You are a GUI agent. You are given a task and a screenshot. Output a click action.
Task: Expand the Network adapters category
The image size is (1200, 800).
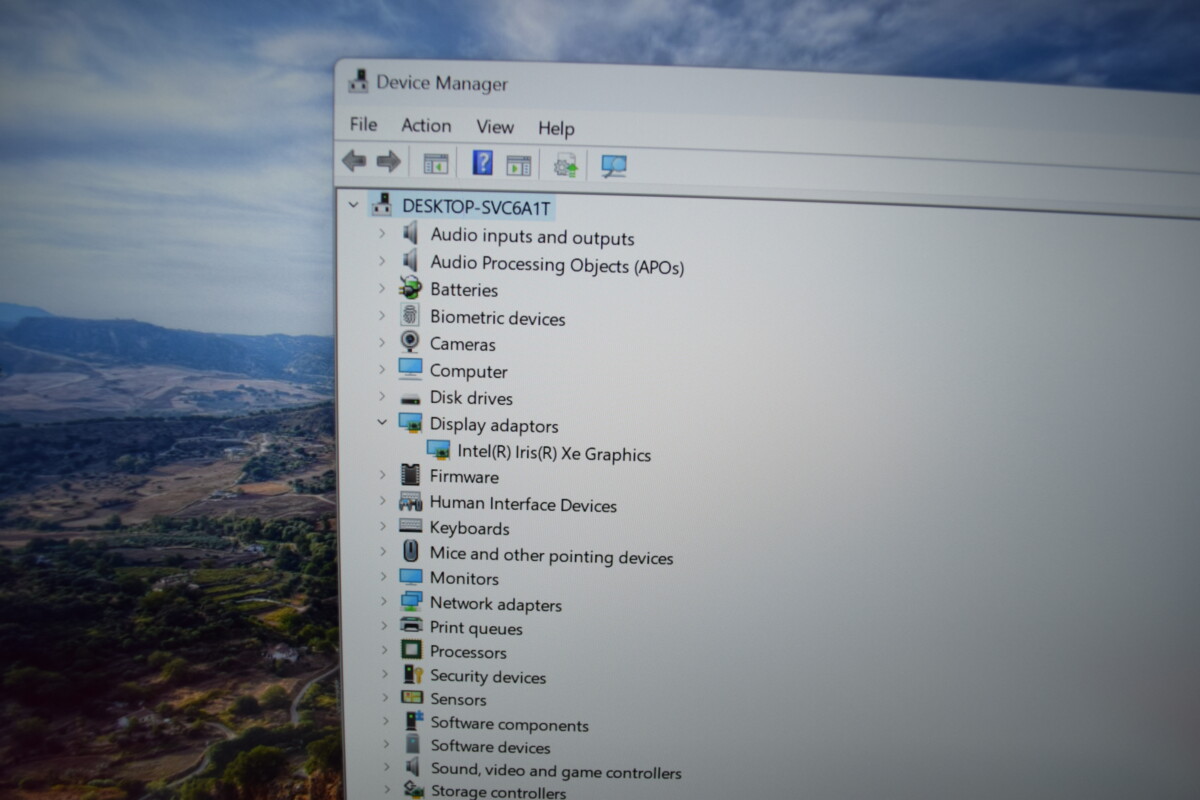(382, 602)
